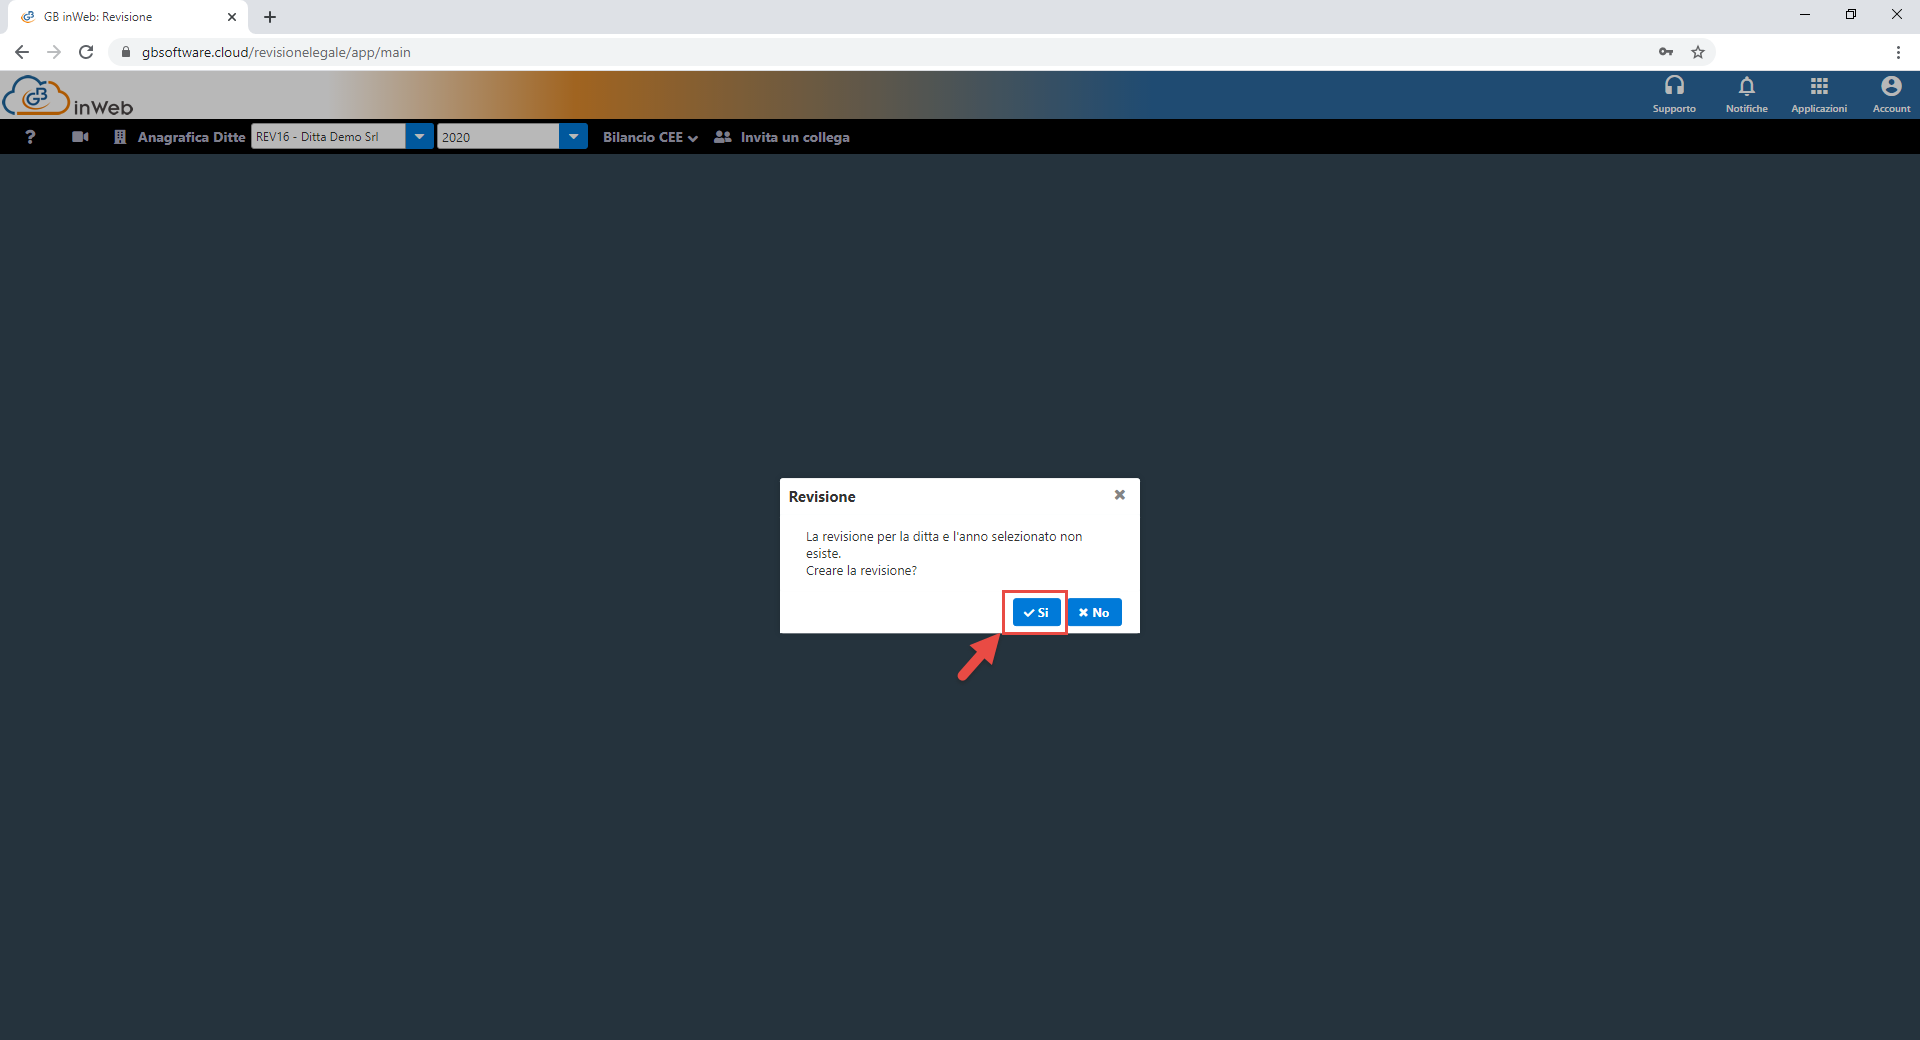Click the video camera icon

[81, 137]
